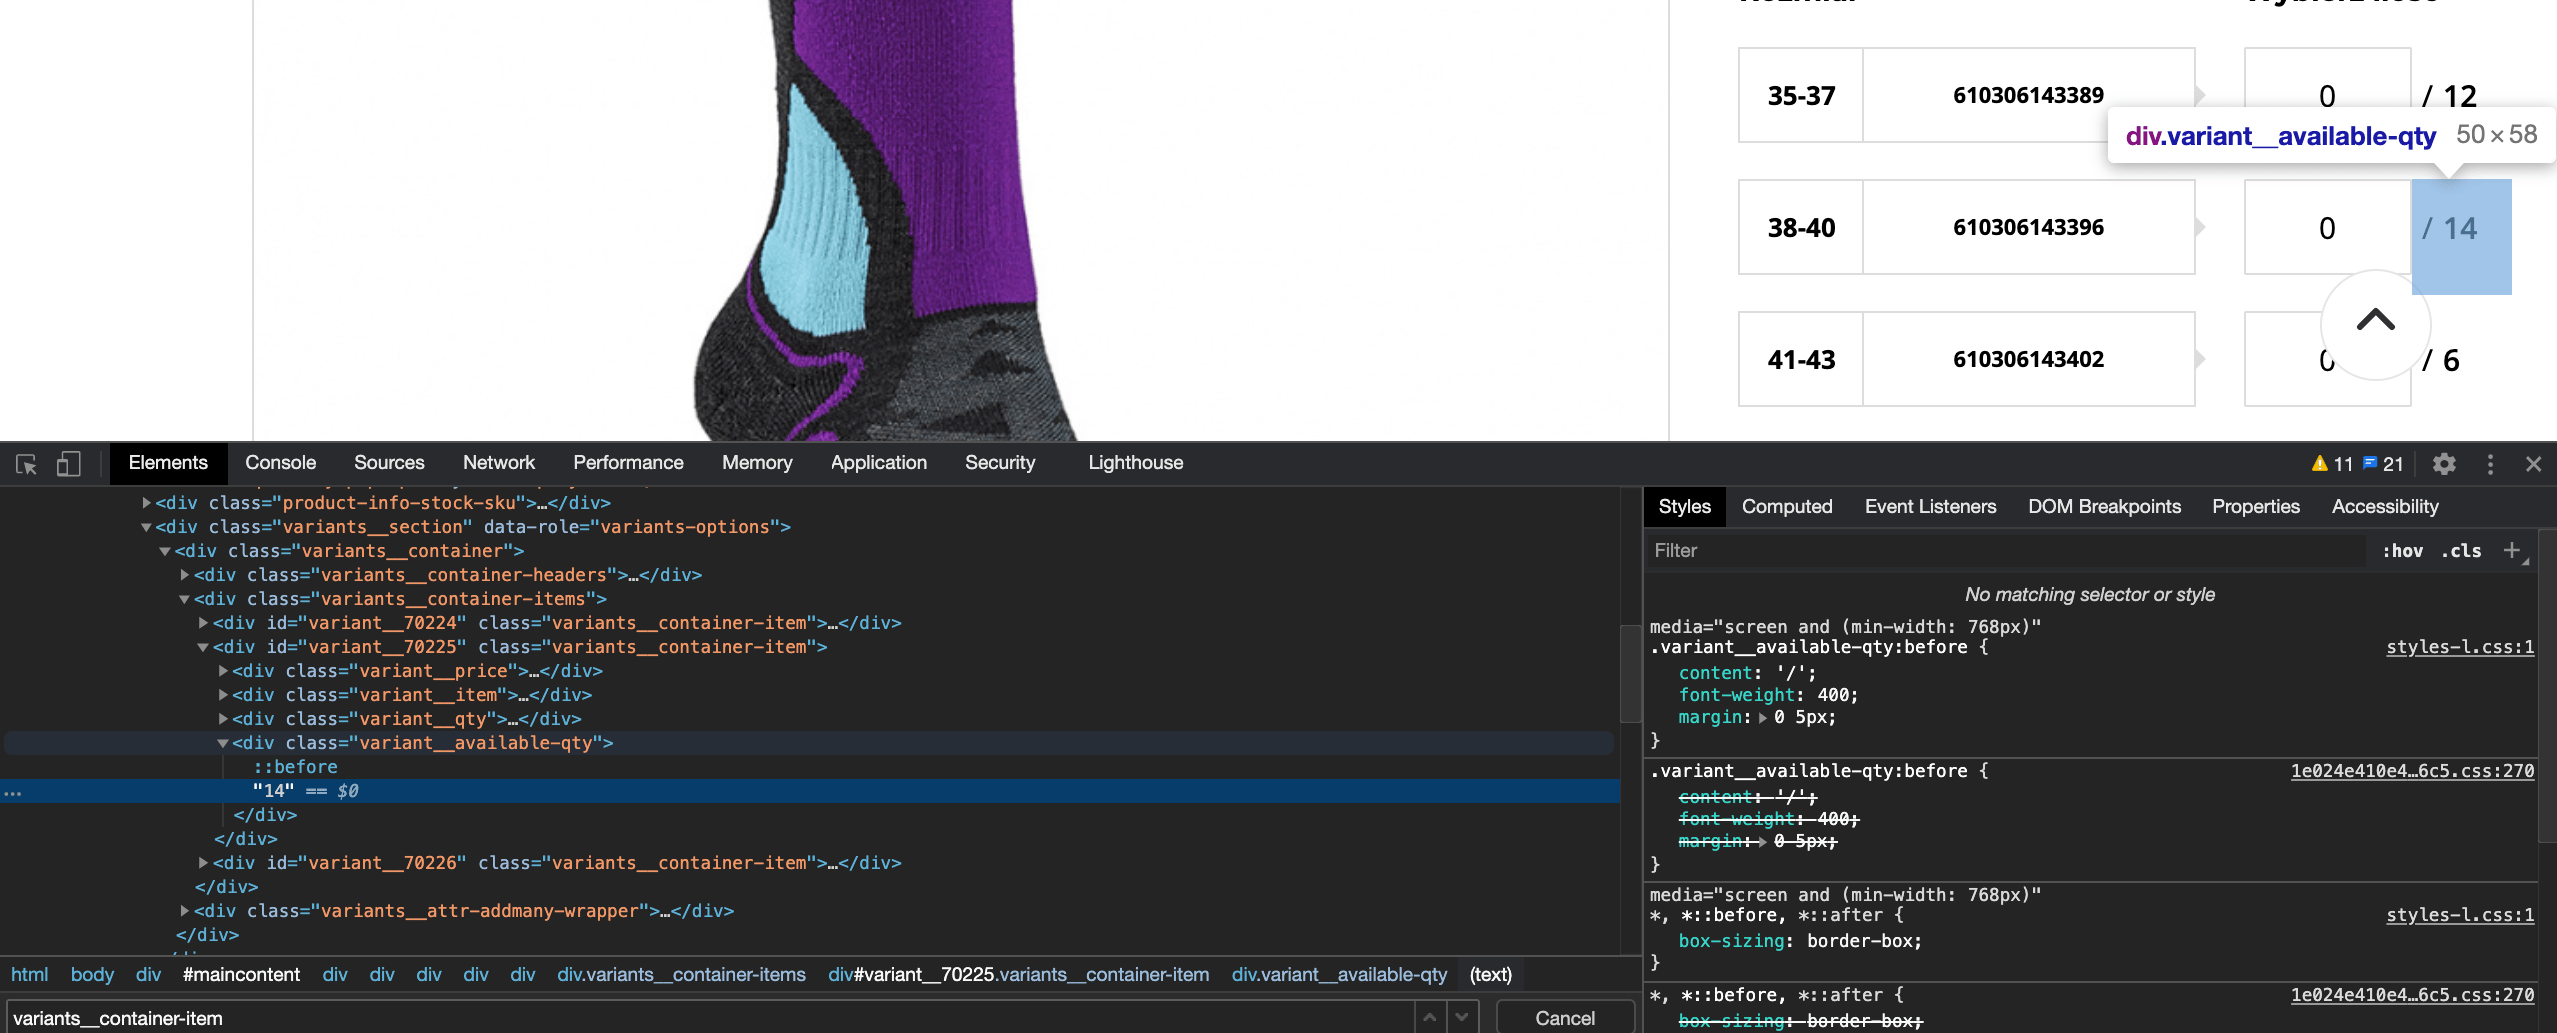Image resolution: width=2557 pixels, height=1033 pixels.
Task: Open the Event Listeners pane
Action: click(1930, 507)
